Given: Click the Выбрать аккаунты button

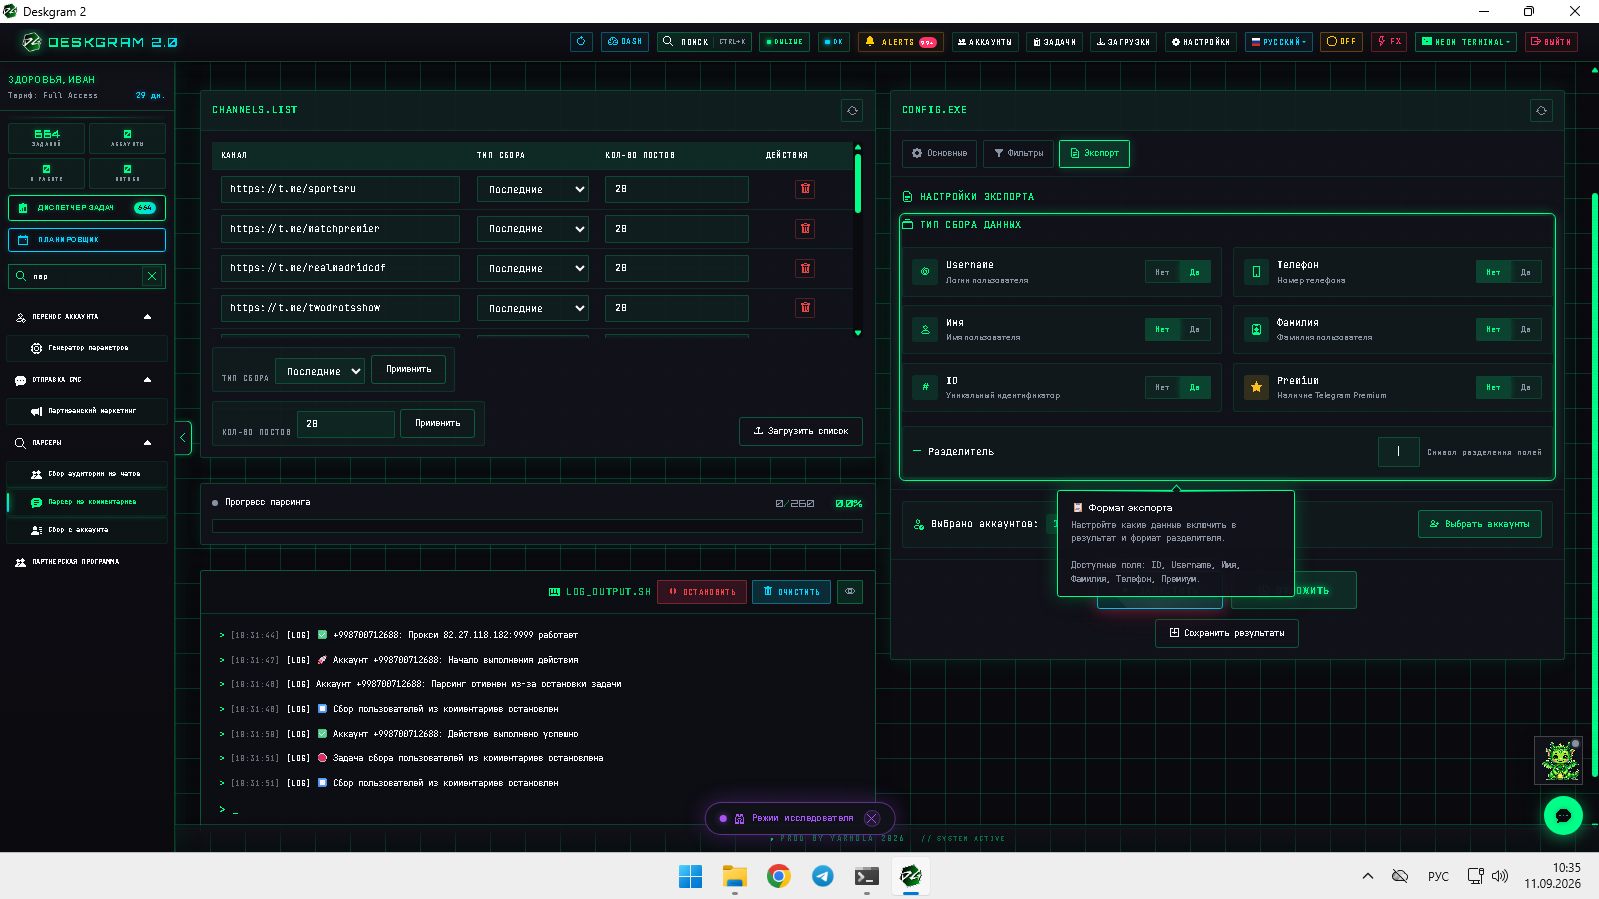Looking at the screenshot, I should (x=1480, y=524).
